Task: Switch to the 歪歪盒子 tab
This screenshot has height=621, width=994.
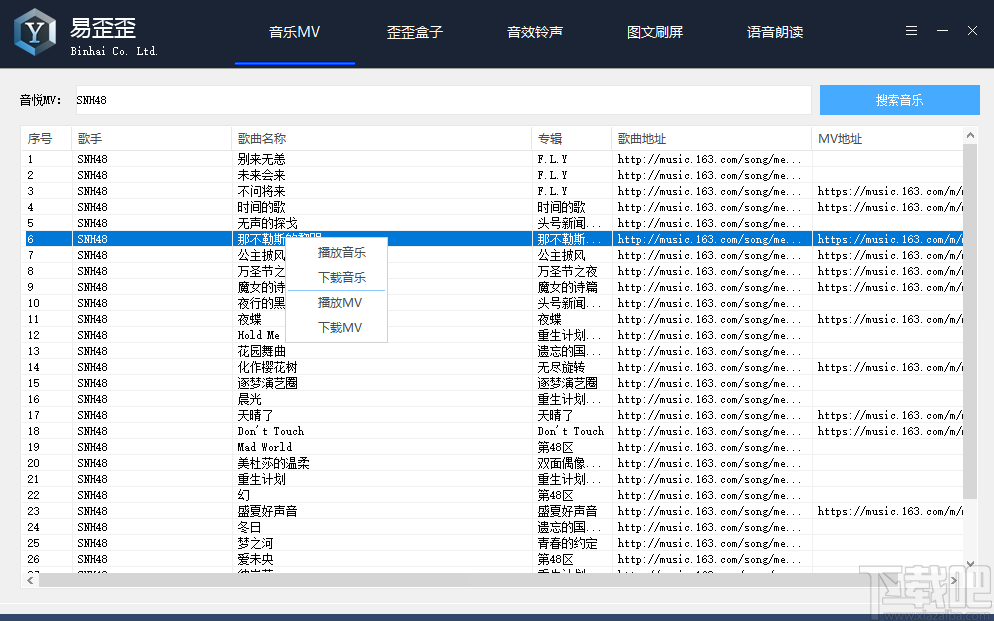Action: click(x=414, y=31)
